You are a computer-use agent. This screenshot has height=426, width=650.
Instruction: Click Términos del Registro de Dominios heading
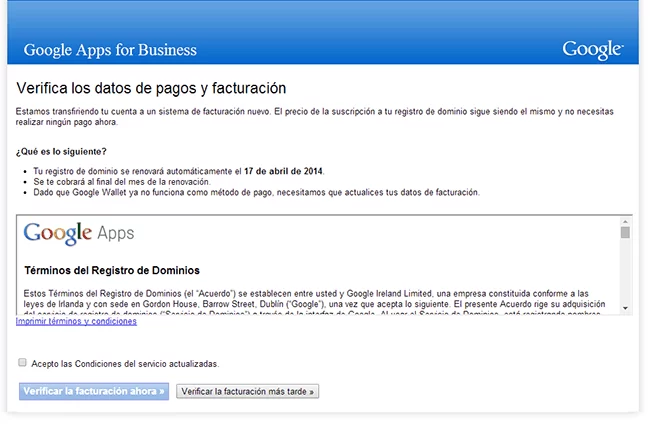(x=112, y=271)
